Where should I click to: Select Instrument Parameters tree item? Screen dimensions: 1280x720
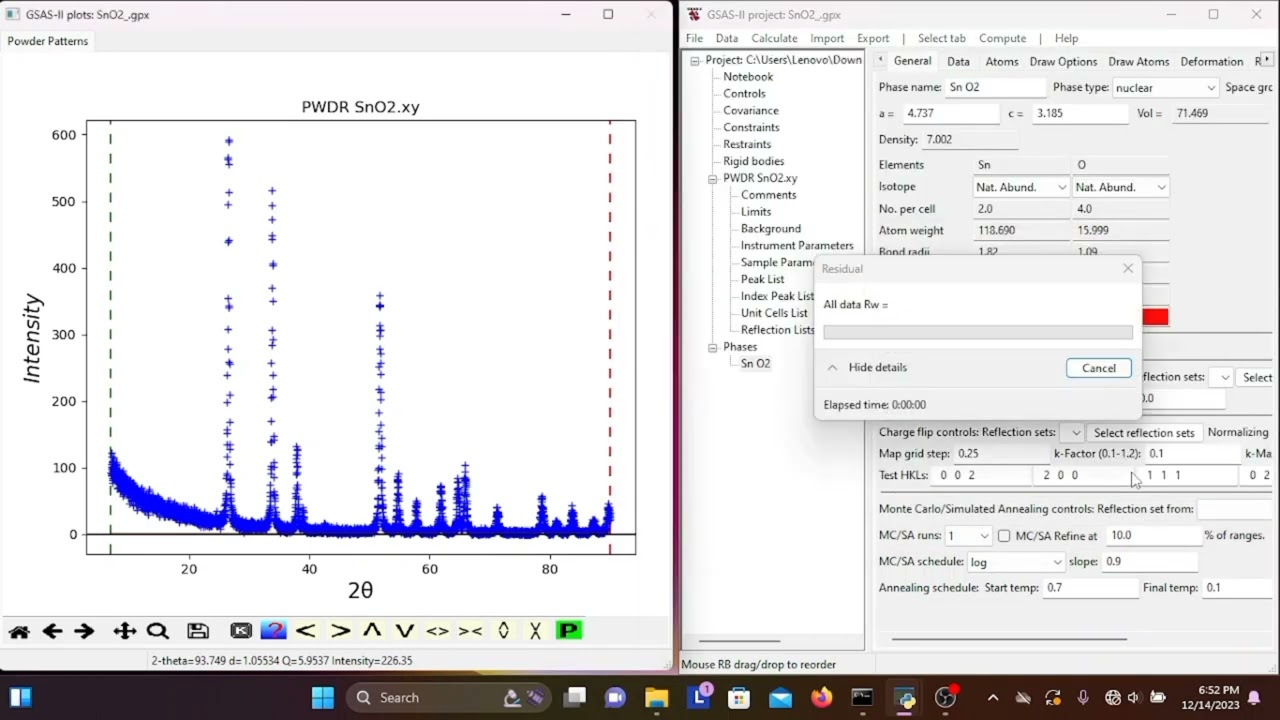[797, 246]
